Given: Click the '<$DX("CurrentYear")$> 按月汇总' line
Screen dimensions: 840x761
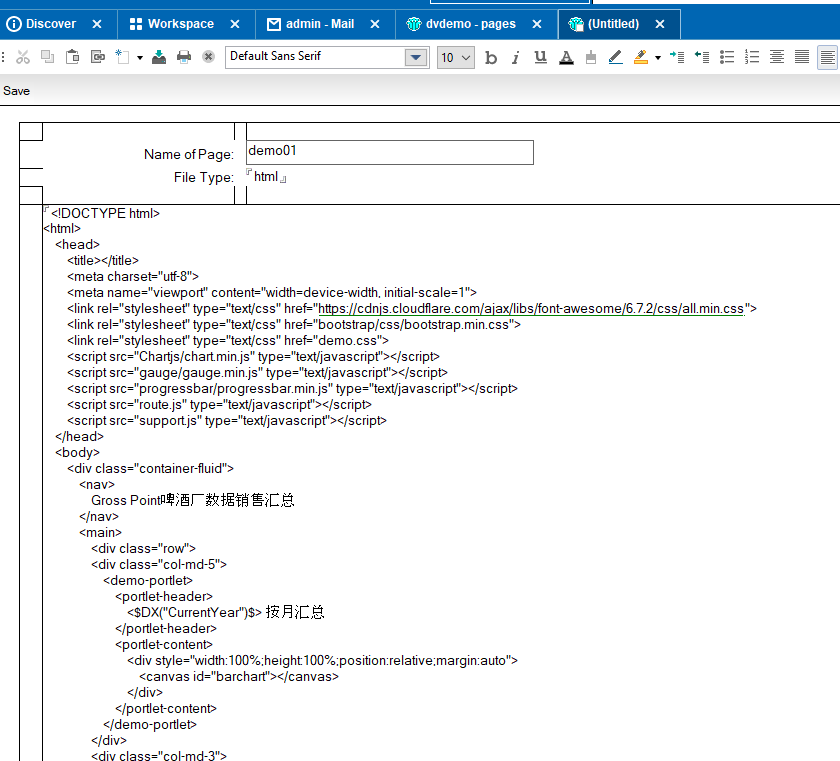Looking at the screenshot, I should point(226,613).
